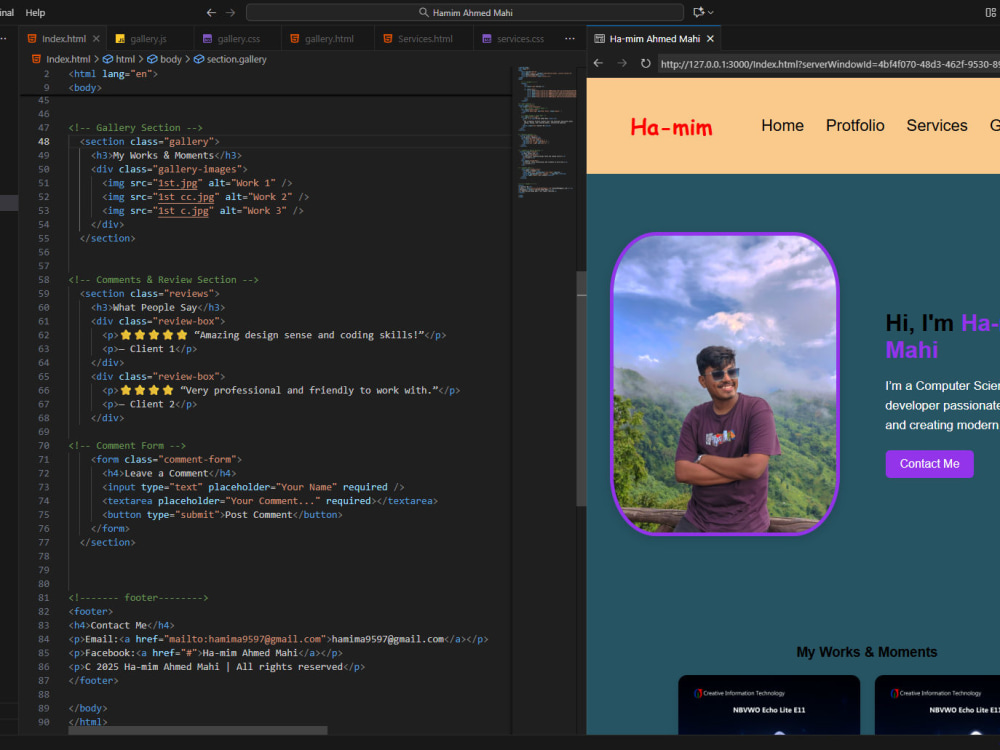Open the Services nav link in preview
Viewport: 1000px width, 750px height.
pos(936,126)
